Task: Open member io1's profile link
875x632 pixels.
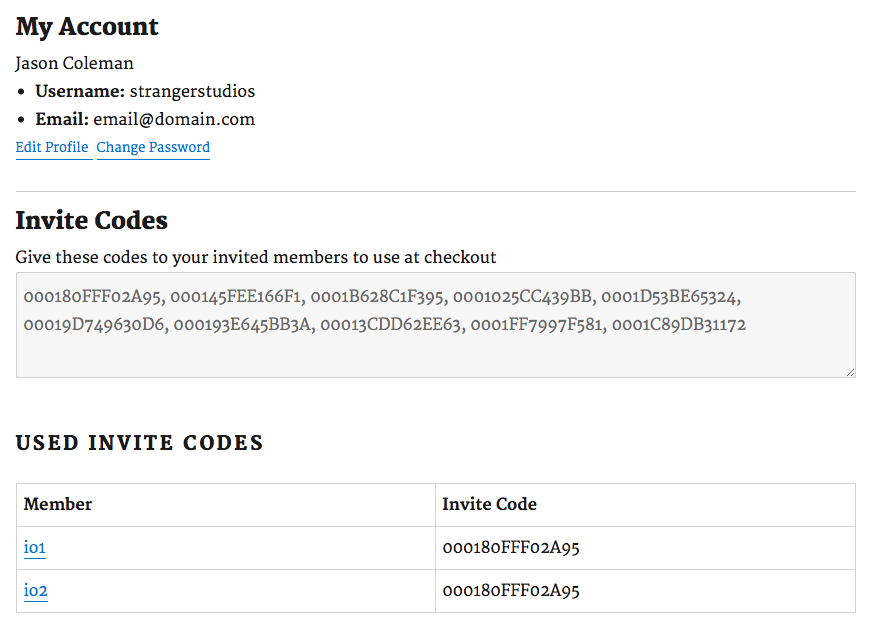Action: coord(35,548)
